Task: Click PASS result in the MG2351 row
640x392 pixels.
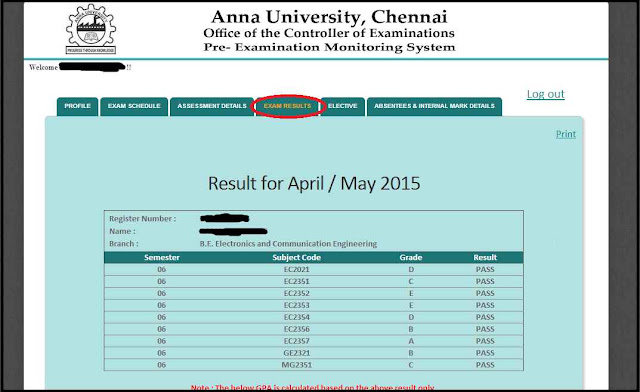Action: tap(485, 365)
